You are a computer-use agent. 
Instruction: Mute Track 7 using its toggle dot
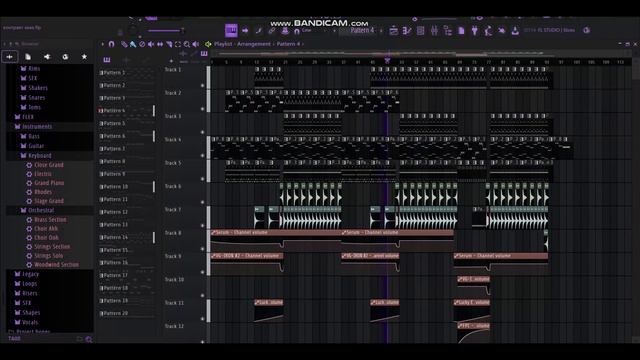202,225
